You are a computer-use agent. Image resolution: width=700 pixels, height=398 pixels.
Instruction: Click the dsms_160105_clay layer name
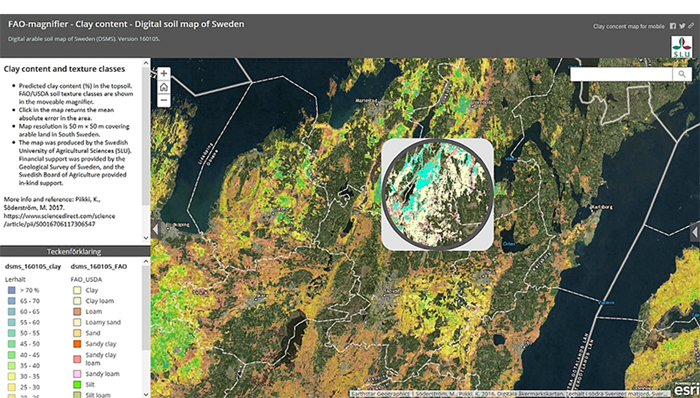33,266
